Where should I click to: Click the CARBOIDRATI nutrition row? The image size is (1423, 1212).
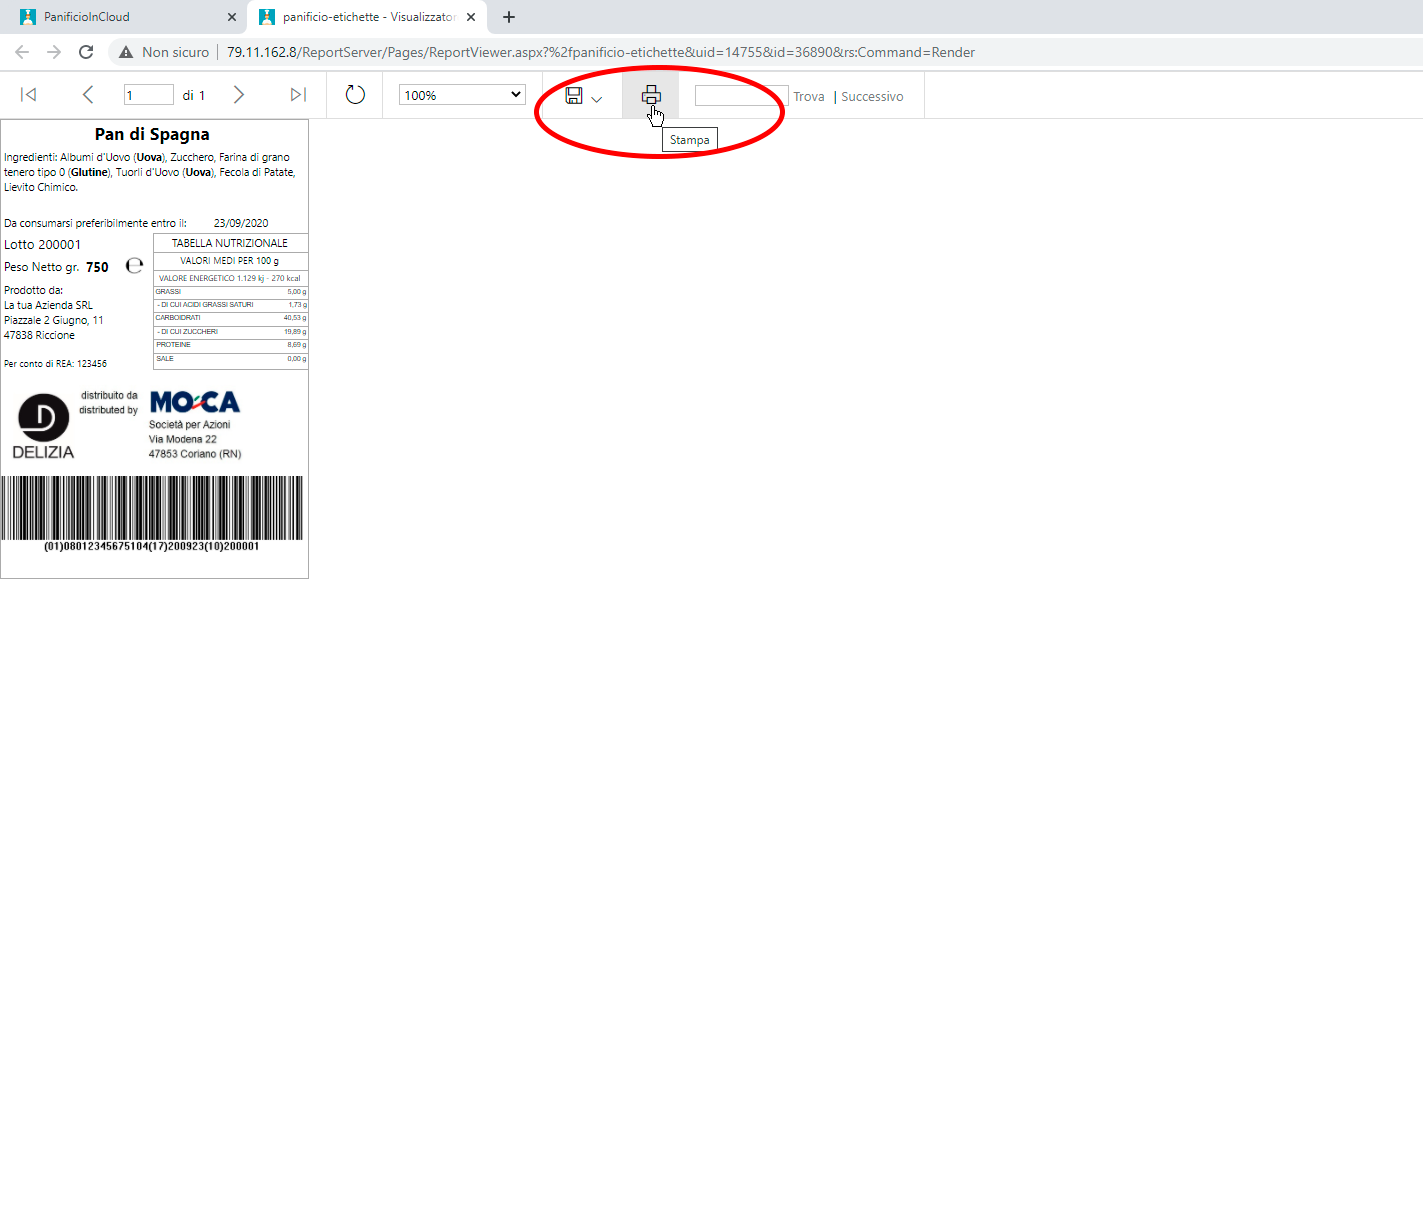coord(231,318)
